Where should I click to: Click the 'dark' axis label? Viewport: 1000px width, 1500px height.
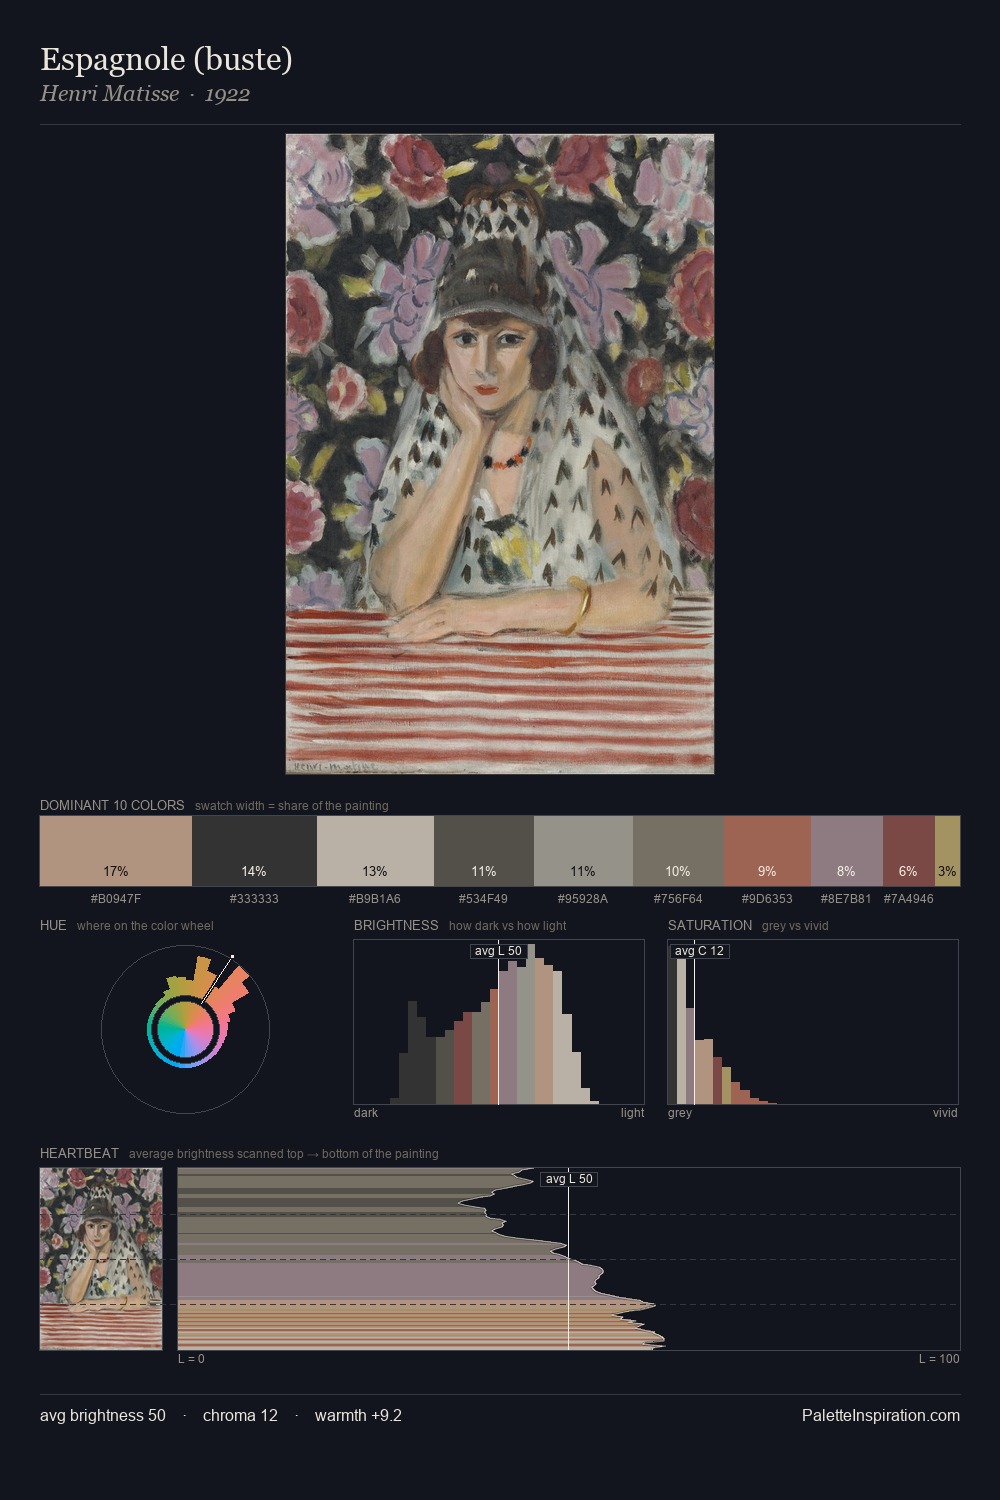(366, 1113)
